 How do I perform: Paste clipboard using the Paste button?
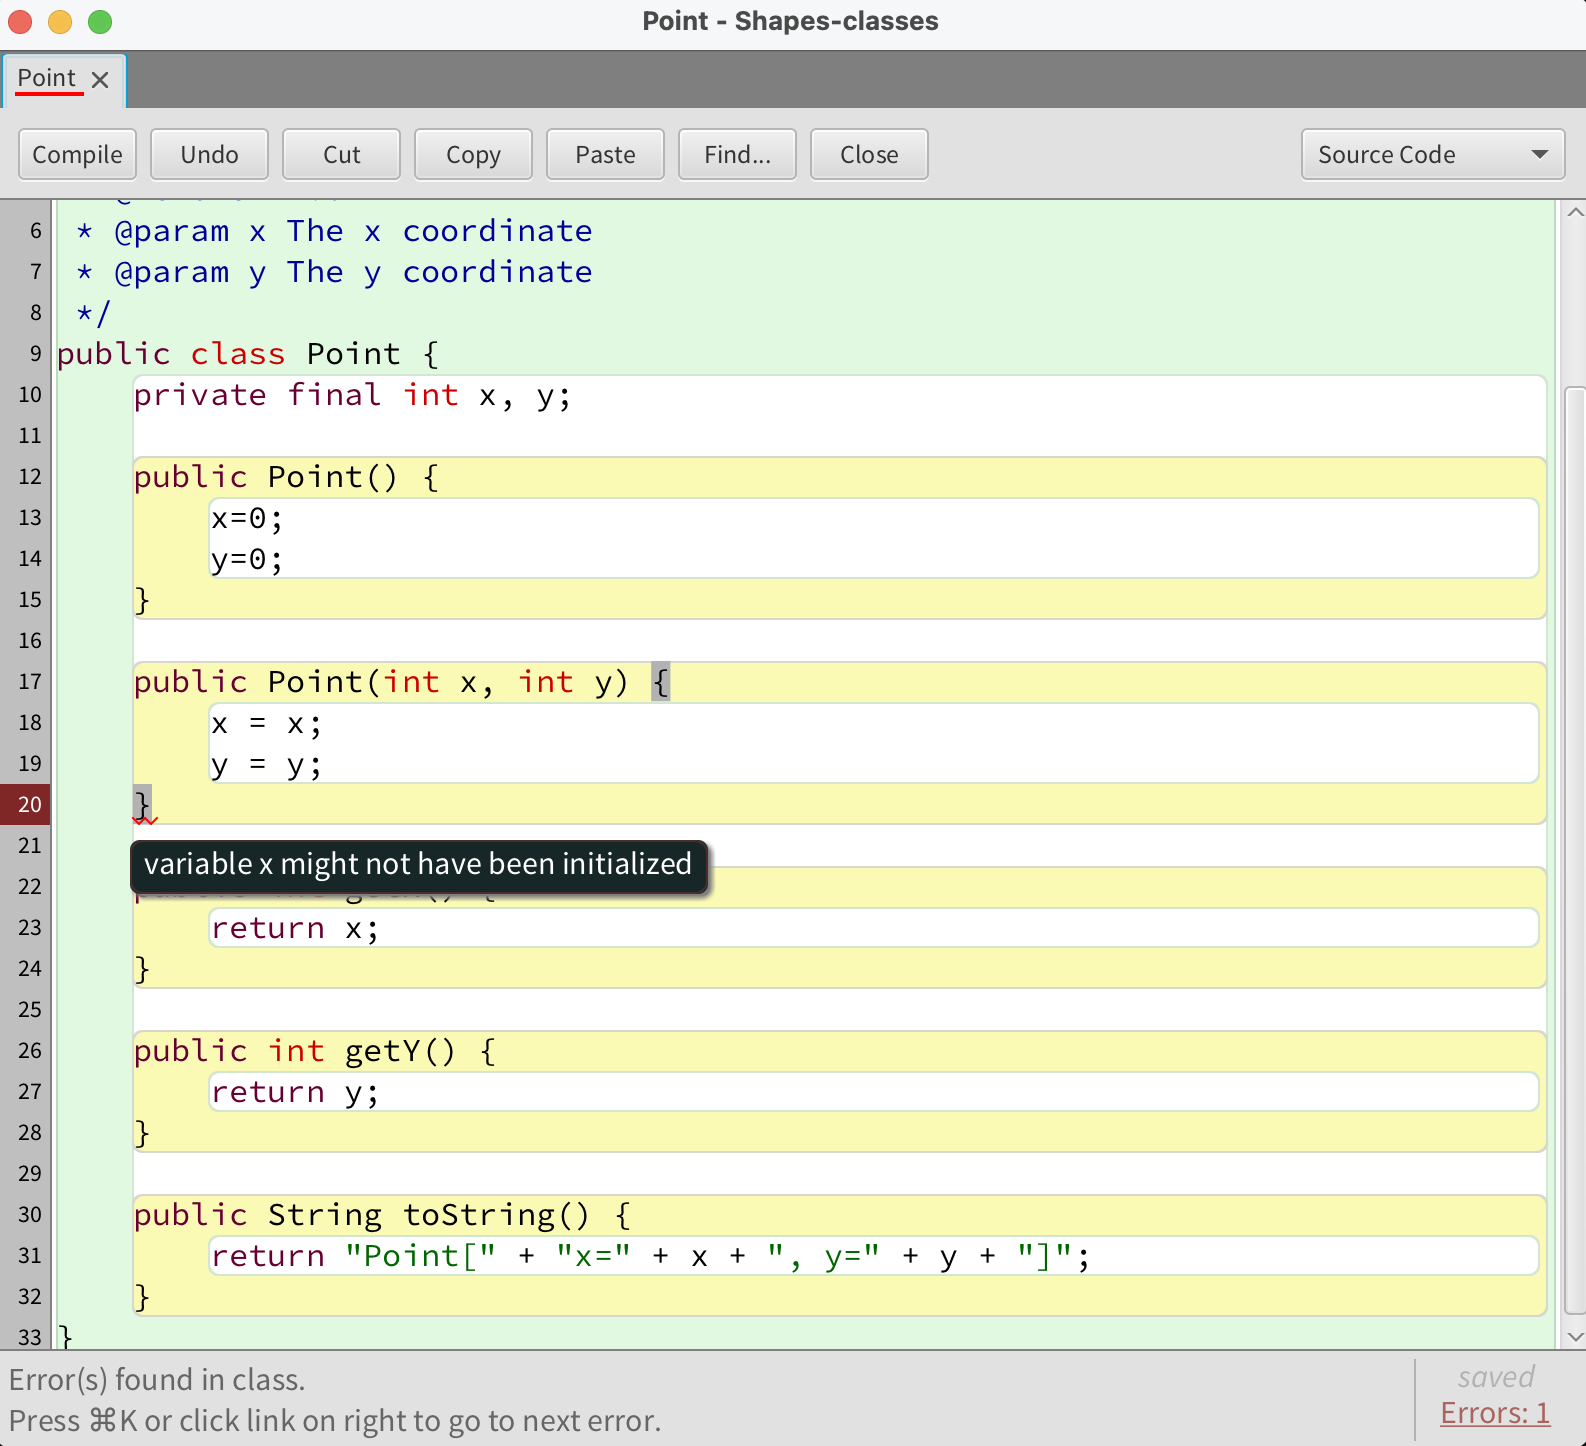click(x=605, y=154)
